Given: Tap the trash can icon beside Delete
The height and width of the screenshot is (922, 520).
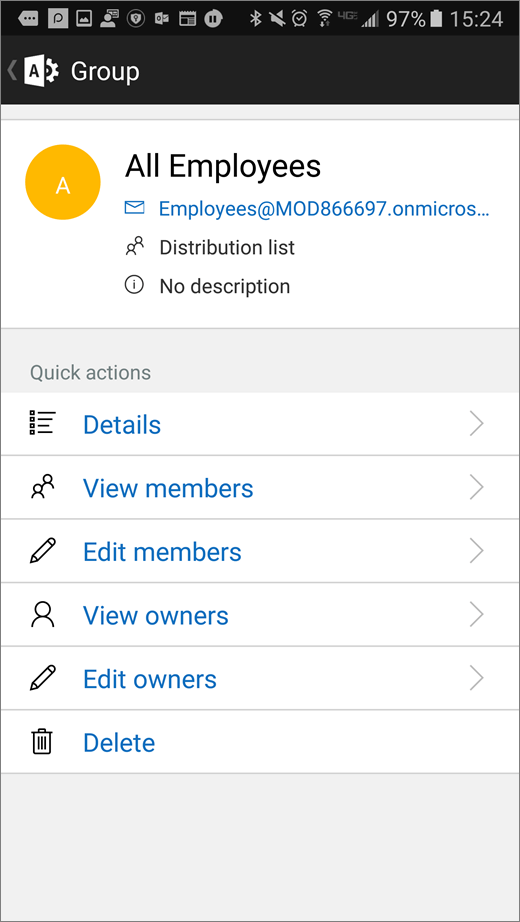Looking at the screenshot, I should 42,741.
